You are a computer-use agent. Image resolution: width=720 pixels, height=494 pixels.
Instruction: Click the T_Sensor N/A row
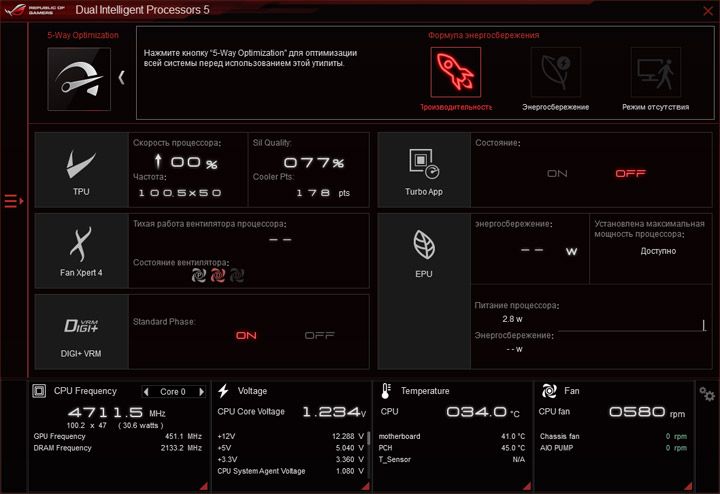click(x=452, y=460)
